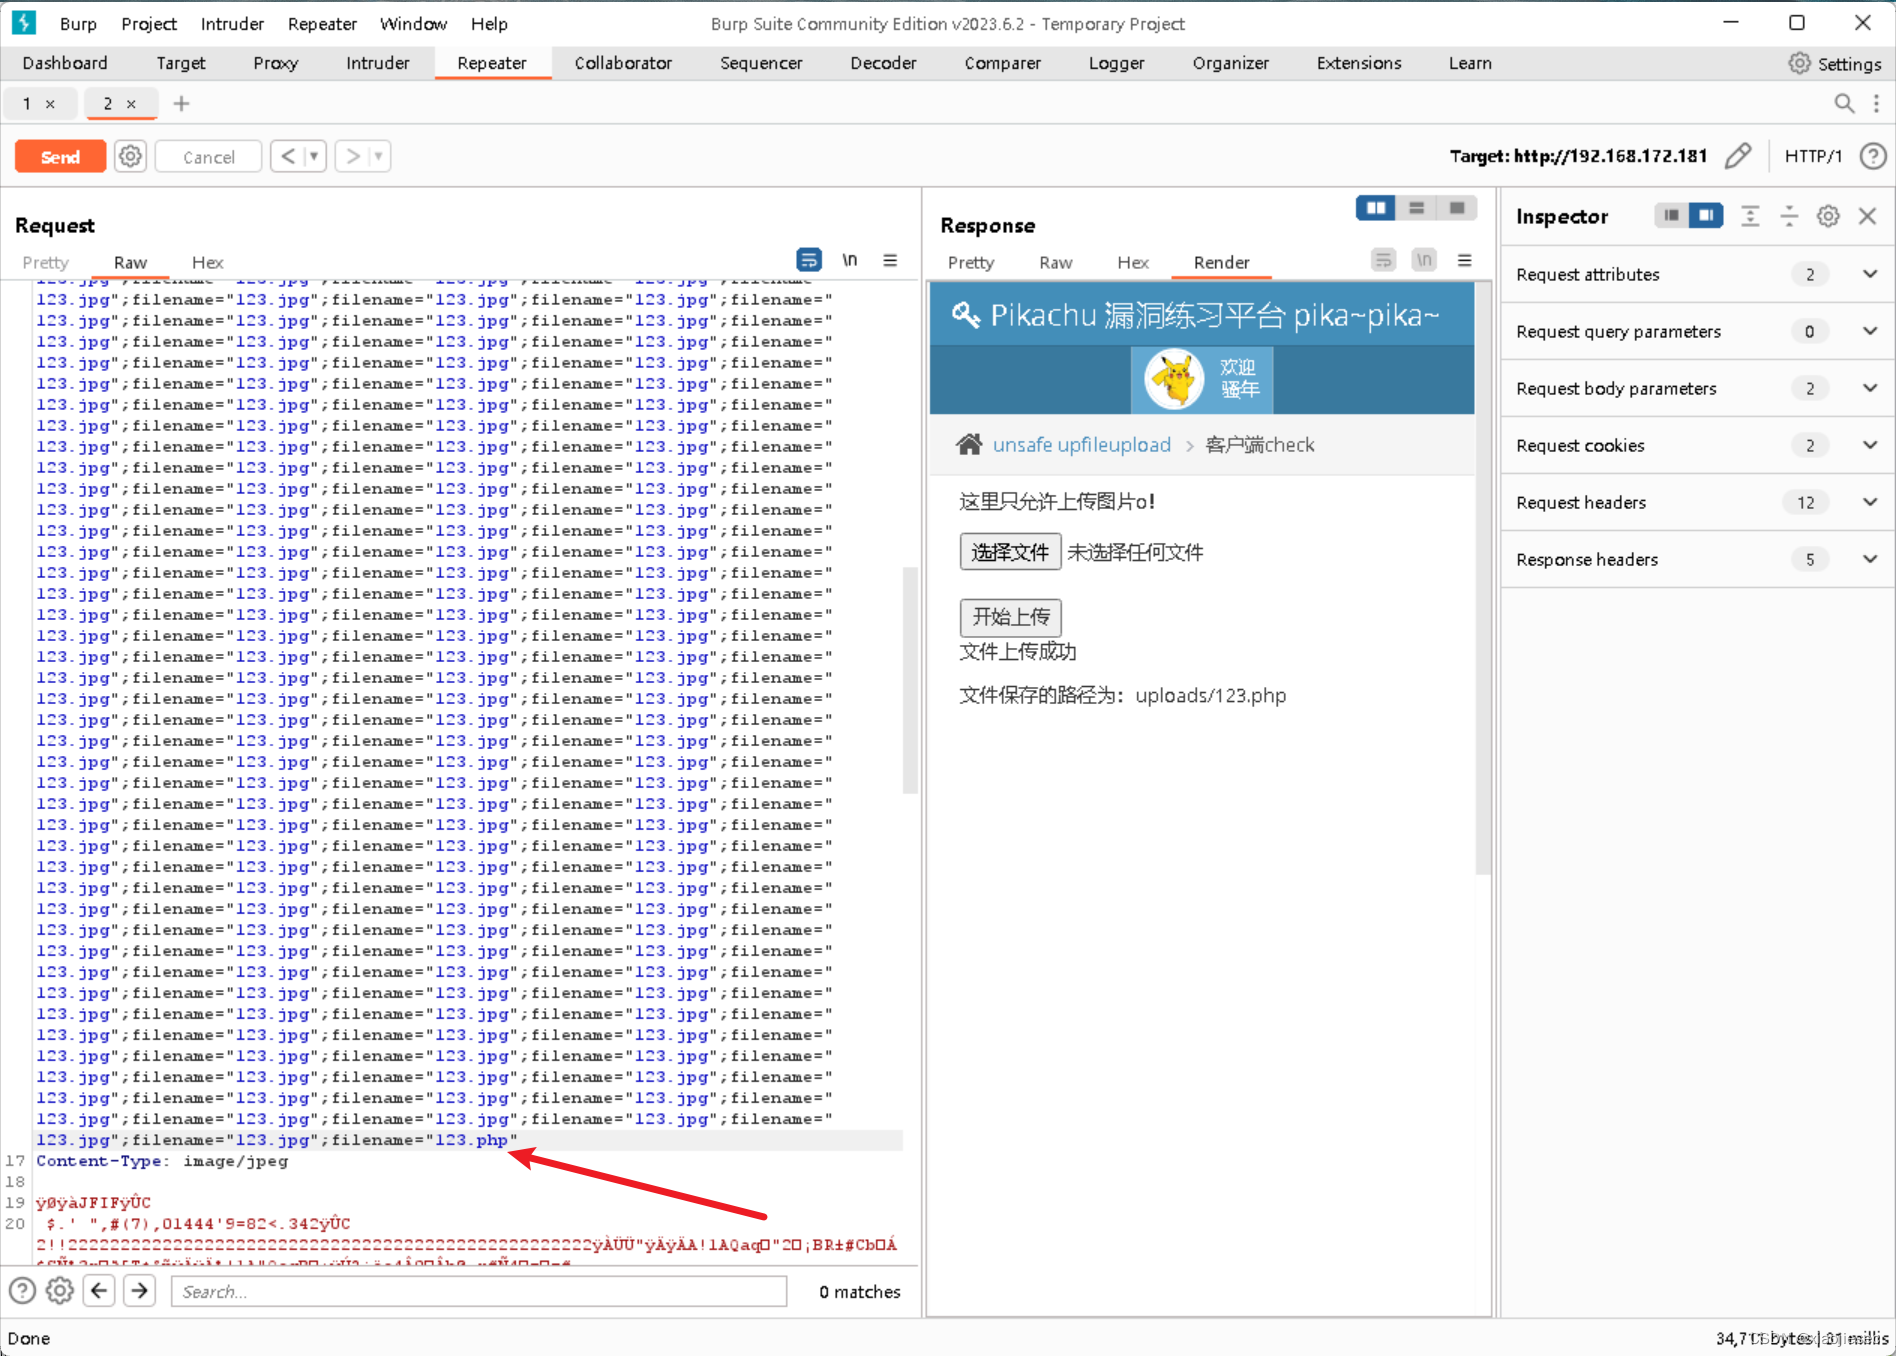Click the request editor vertical scrollbar
This screenshot has height=1356, width=1896.
tap(910, 680)
